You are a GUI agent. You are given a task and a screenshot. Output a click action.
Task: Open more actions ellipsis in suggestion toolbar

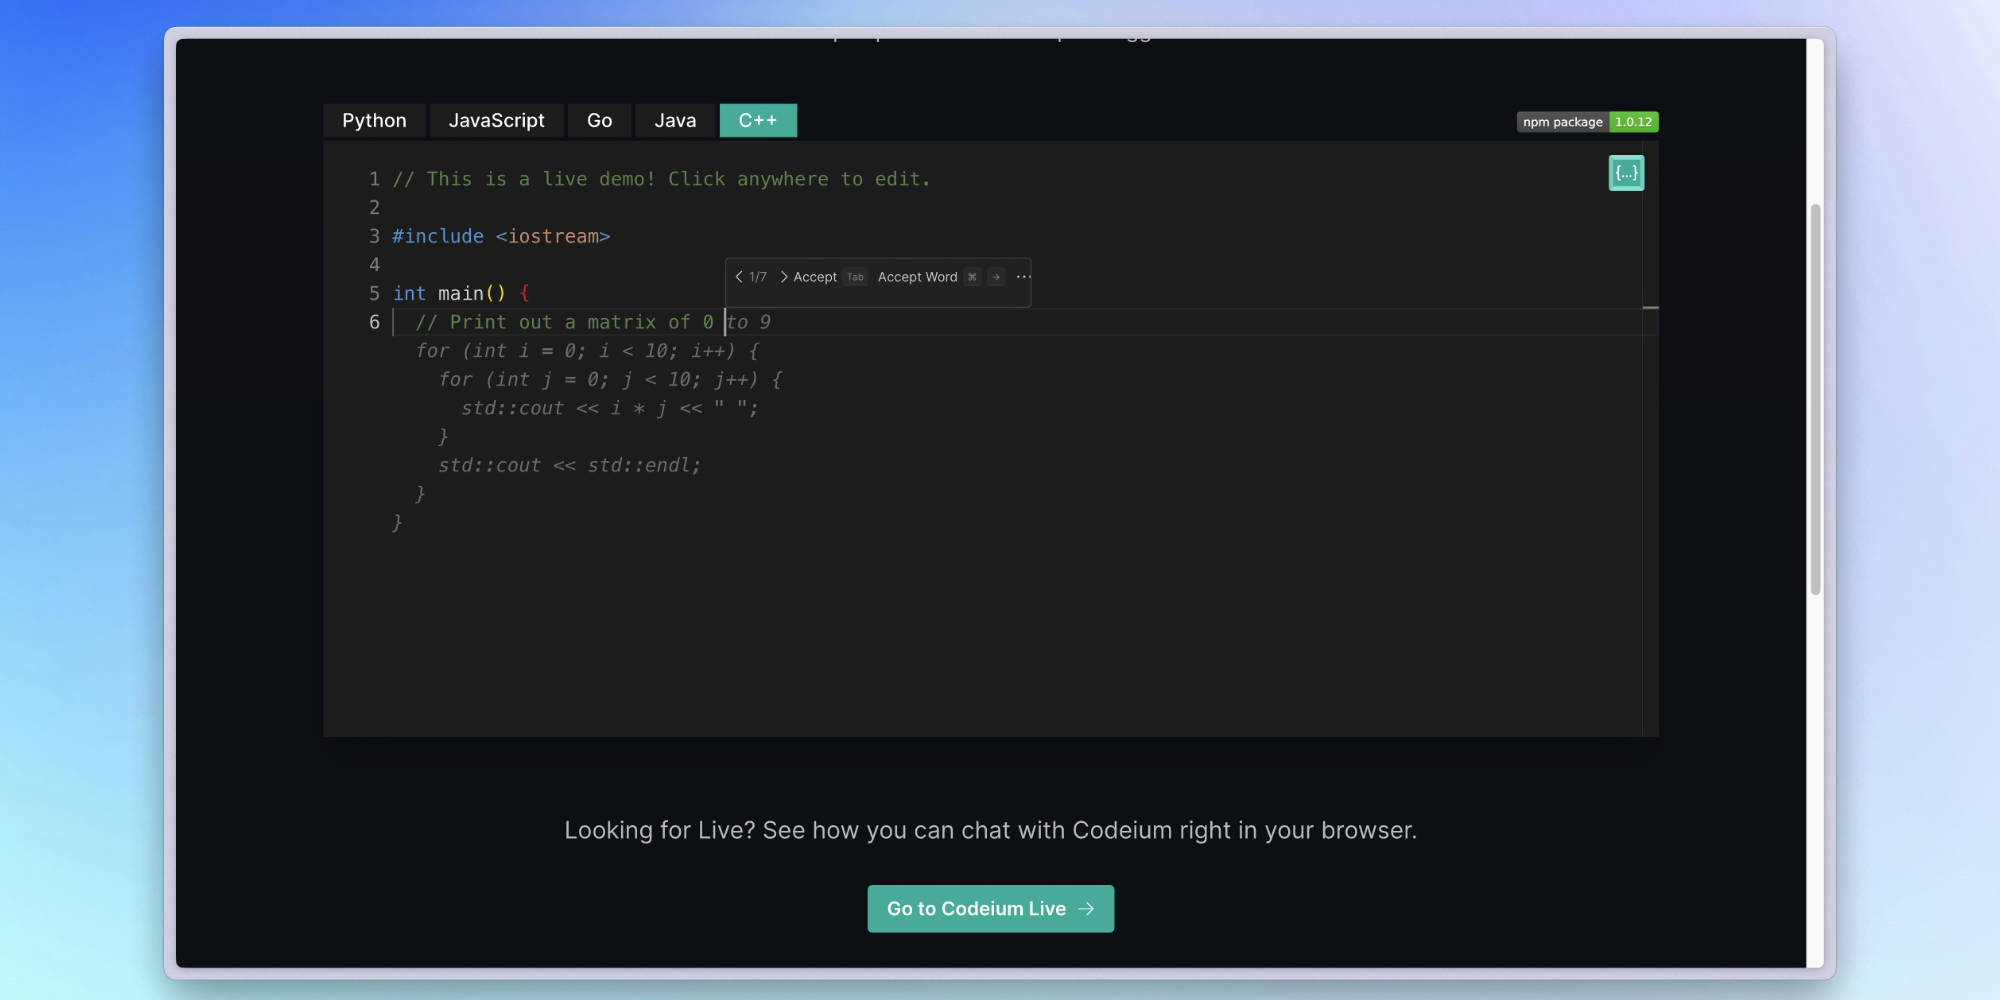[1023, 277]
